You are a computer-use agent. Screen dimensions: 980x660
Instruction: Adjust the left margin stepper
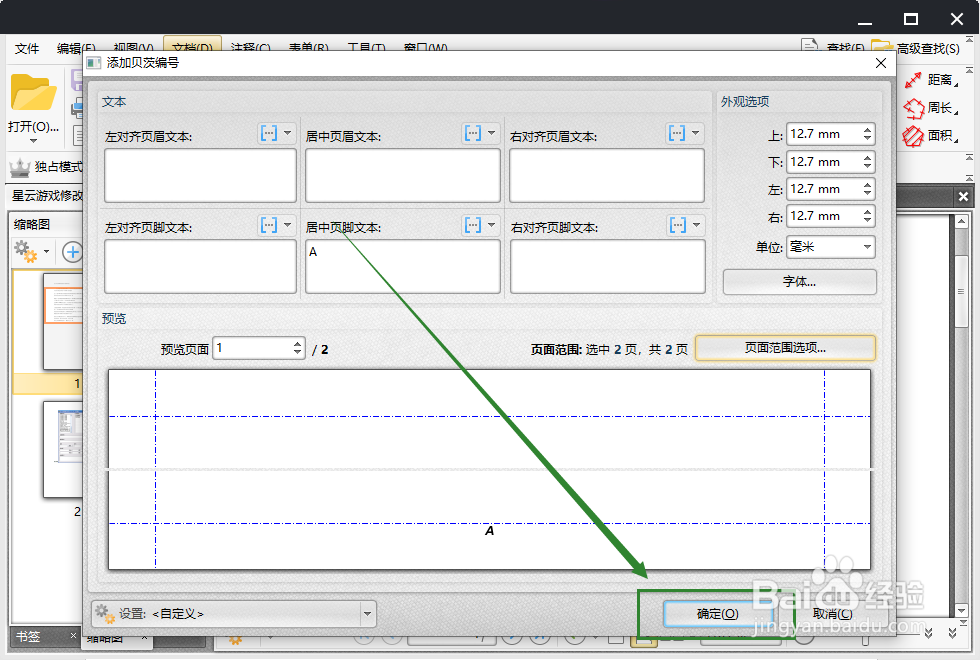pyautogui.click(x=868, y=189)
